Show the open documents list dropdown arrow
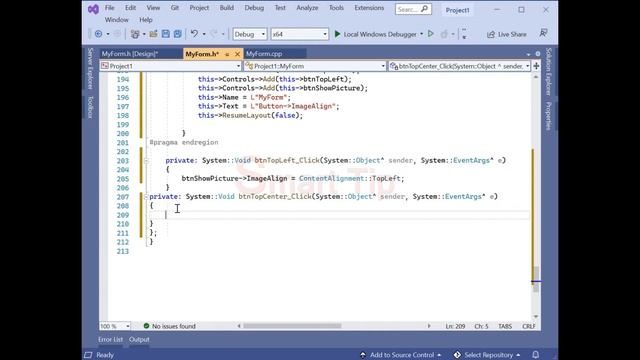The width and height of the screenshot is (640, 360). tap(528, 54)
